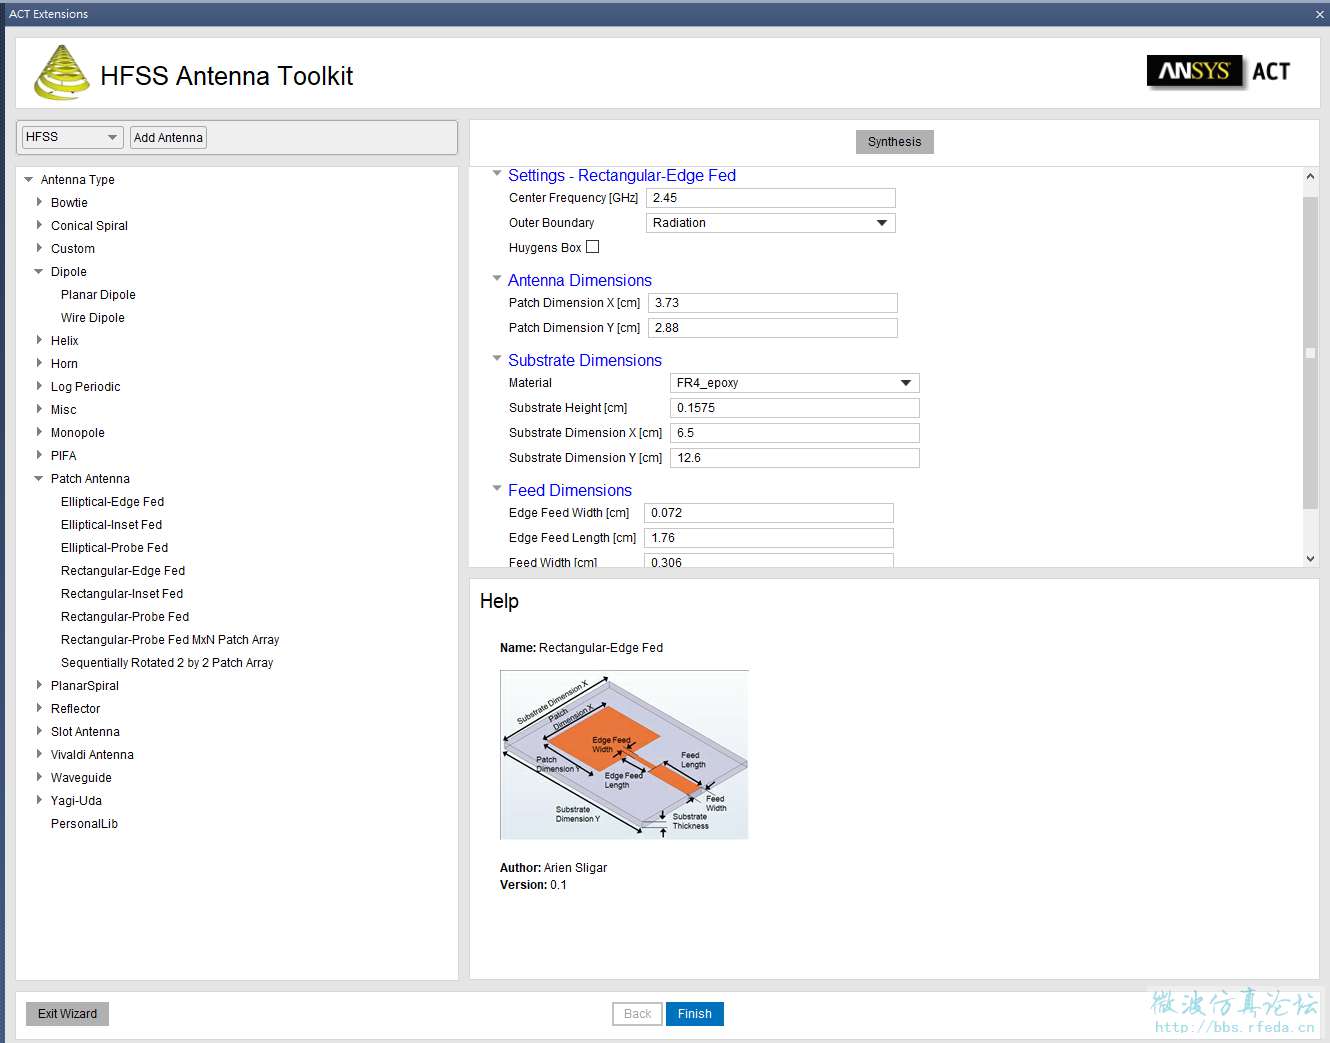Image resolution: width=1330 pixels, height=1043 pixels.
Task: Select Sequentially Rotated 2 by 2 Patch Array
Action: pyautogui.click(x=167, y=663)
